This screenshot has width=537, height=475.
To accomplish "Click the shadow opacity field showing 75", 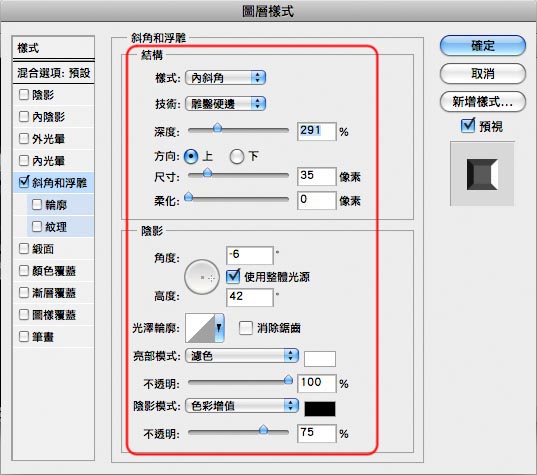I will [x=316, y=433].
